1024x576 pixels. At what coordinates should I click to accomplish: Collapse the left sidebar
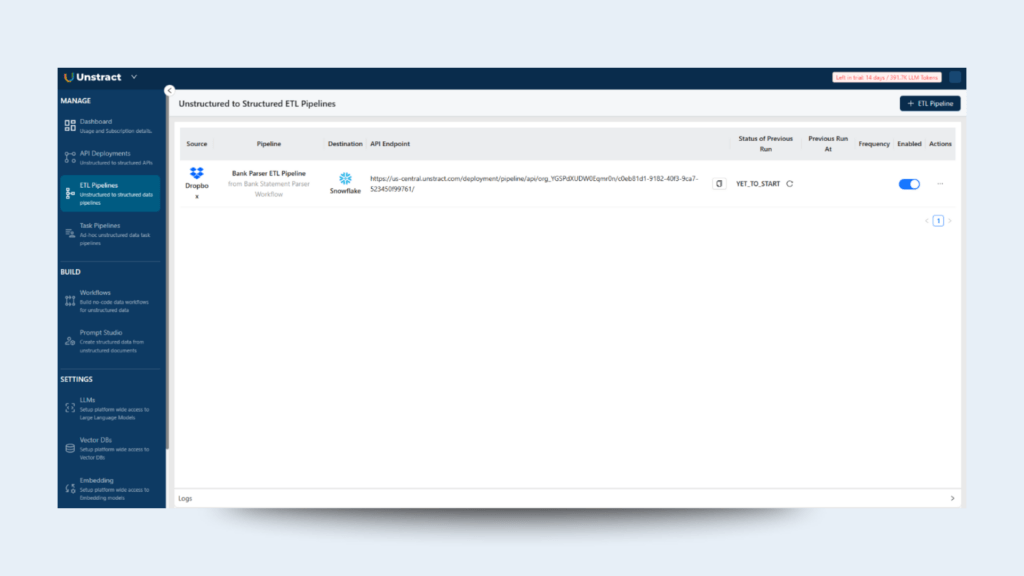click(169, 90)
